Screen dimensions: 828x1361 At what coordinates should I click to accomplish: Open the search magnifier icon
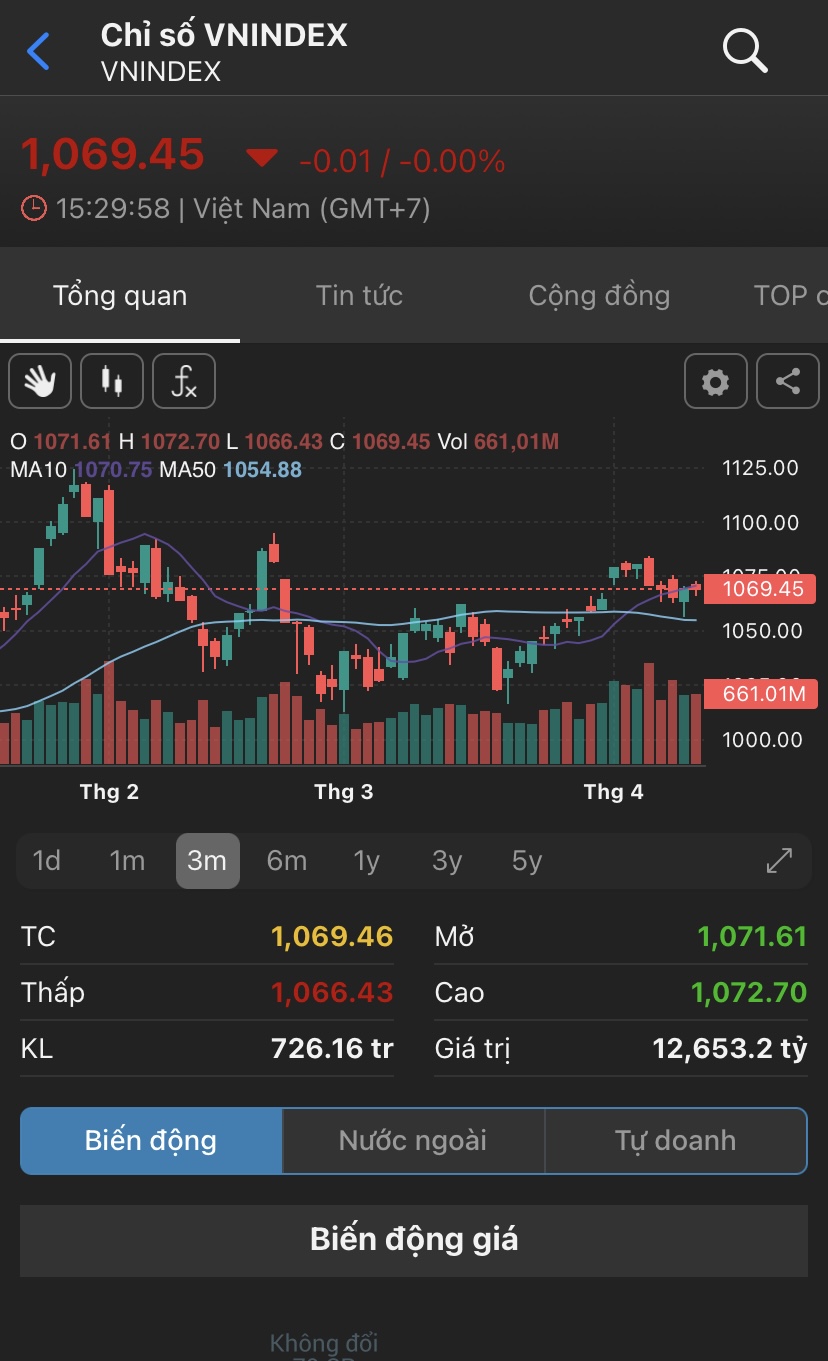[x=745, y=50]
